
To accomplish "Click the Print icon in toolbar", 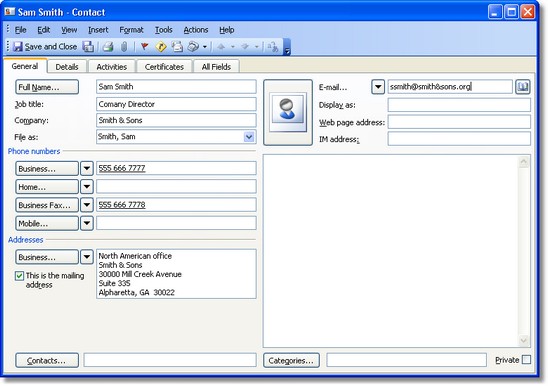I will (x=108, y=47).
